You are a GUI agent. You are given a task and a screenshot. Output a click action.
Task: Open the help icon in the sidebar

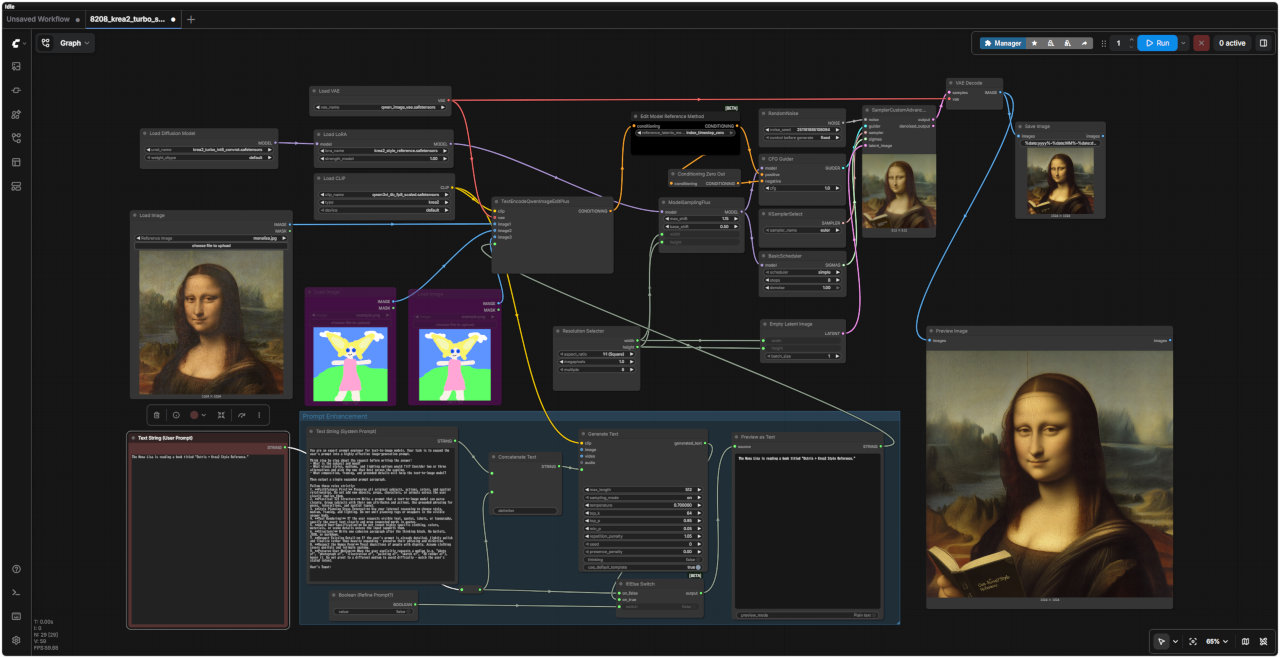(16, 569)
